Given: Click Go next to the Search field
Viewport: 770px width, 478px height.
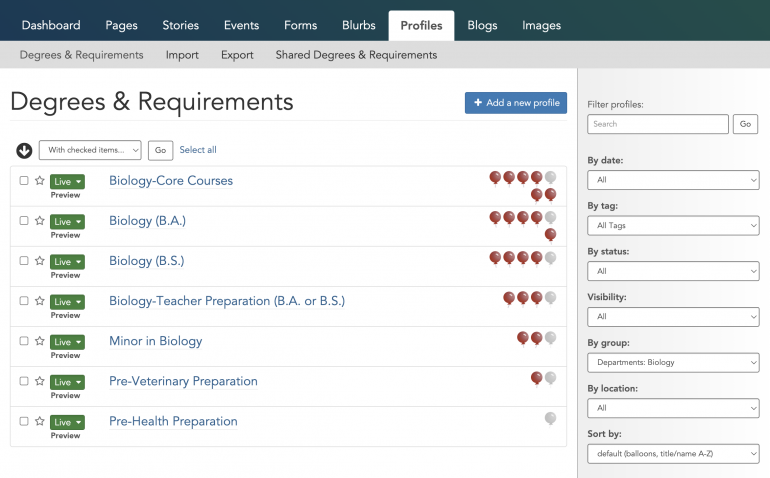Looking at the screenshot, I should [745, 124].
